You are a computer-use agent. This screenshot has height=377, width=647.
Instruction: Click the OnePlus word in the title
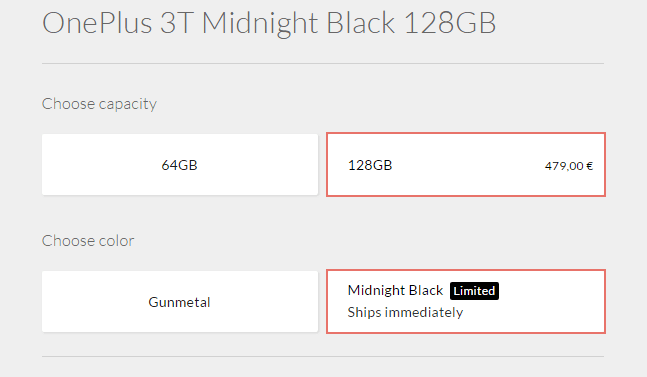pos(97,23)
